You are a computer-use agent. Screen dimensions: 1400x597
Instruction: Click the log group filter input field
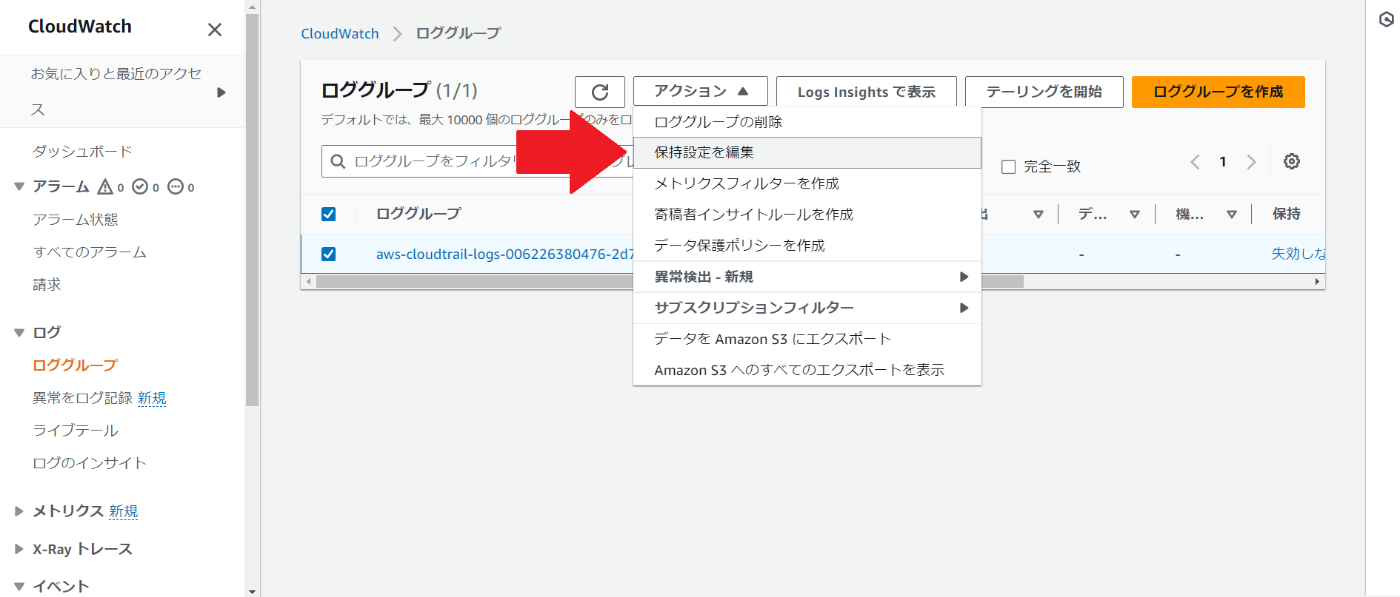pos(477,162)
